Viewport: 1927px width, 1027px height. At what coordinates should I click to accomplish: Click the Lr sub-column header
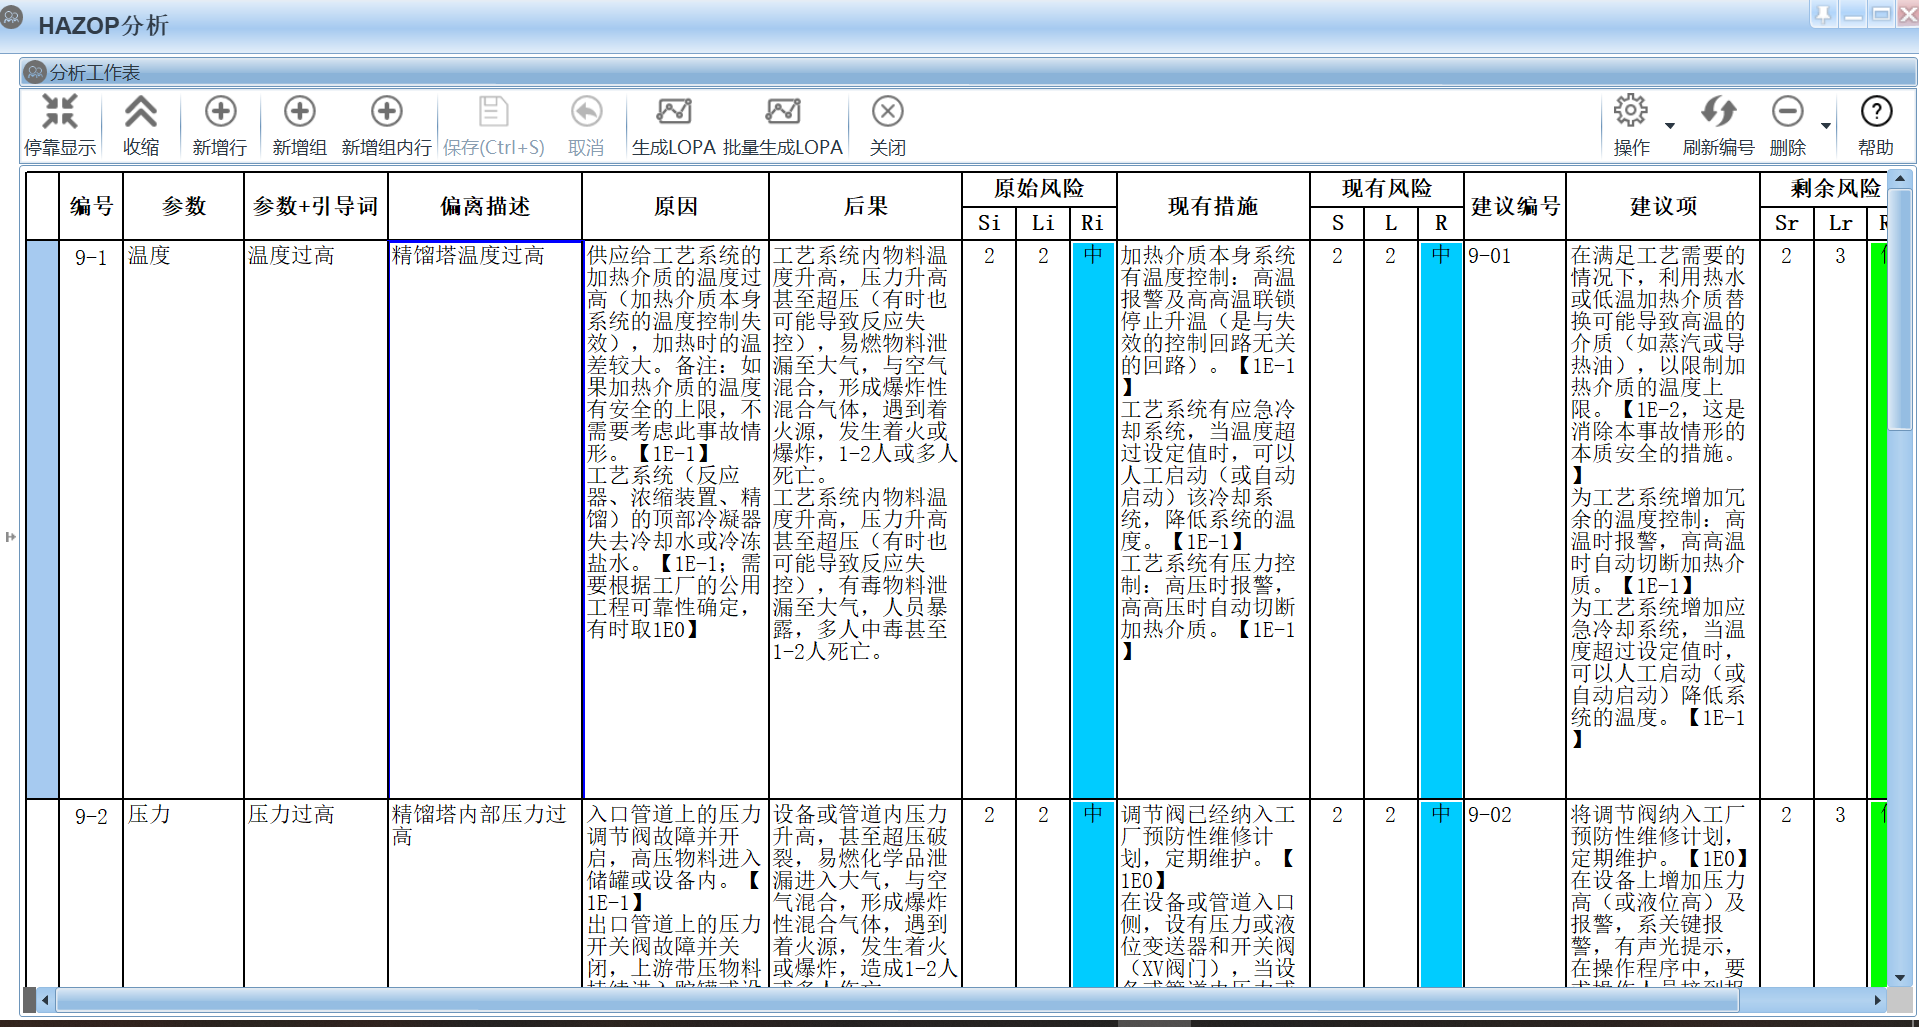point(1840,223)
